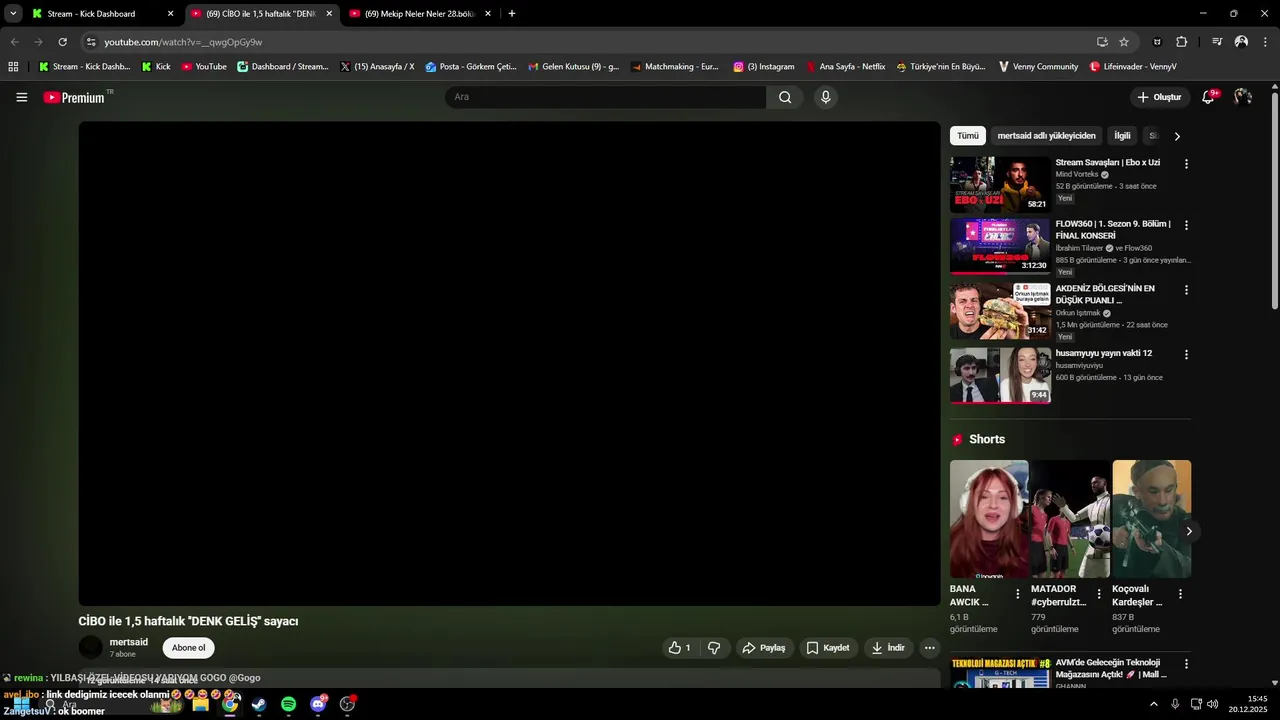This screenshot has width=1280, height=720.
Task: Open OBS Studio from the taskbar
Action: click(348, 704)
